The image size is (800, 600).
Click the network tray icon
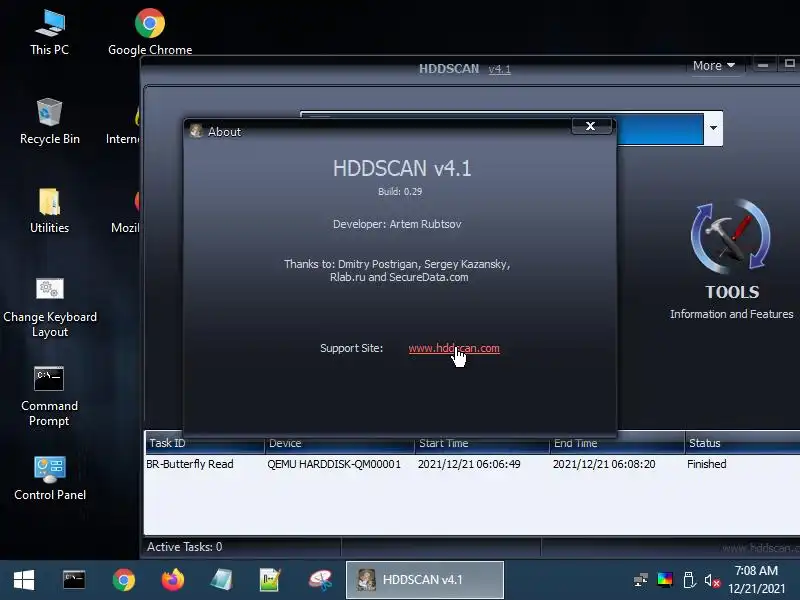(640, 580)
